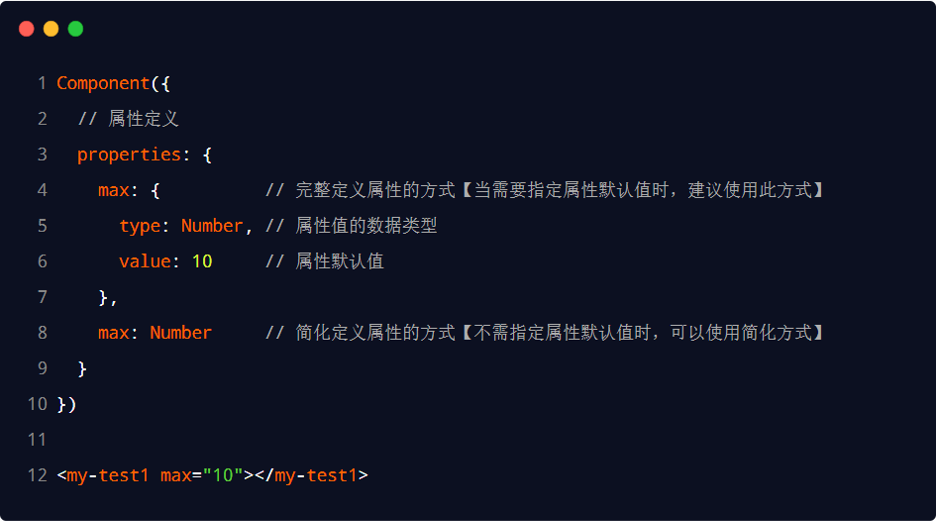Select line number 11 in the gutter
Screen dimensions: 936x521
tap(38, 439)
